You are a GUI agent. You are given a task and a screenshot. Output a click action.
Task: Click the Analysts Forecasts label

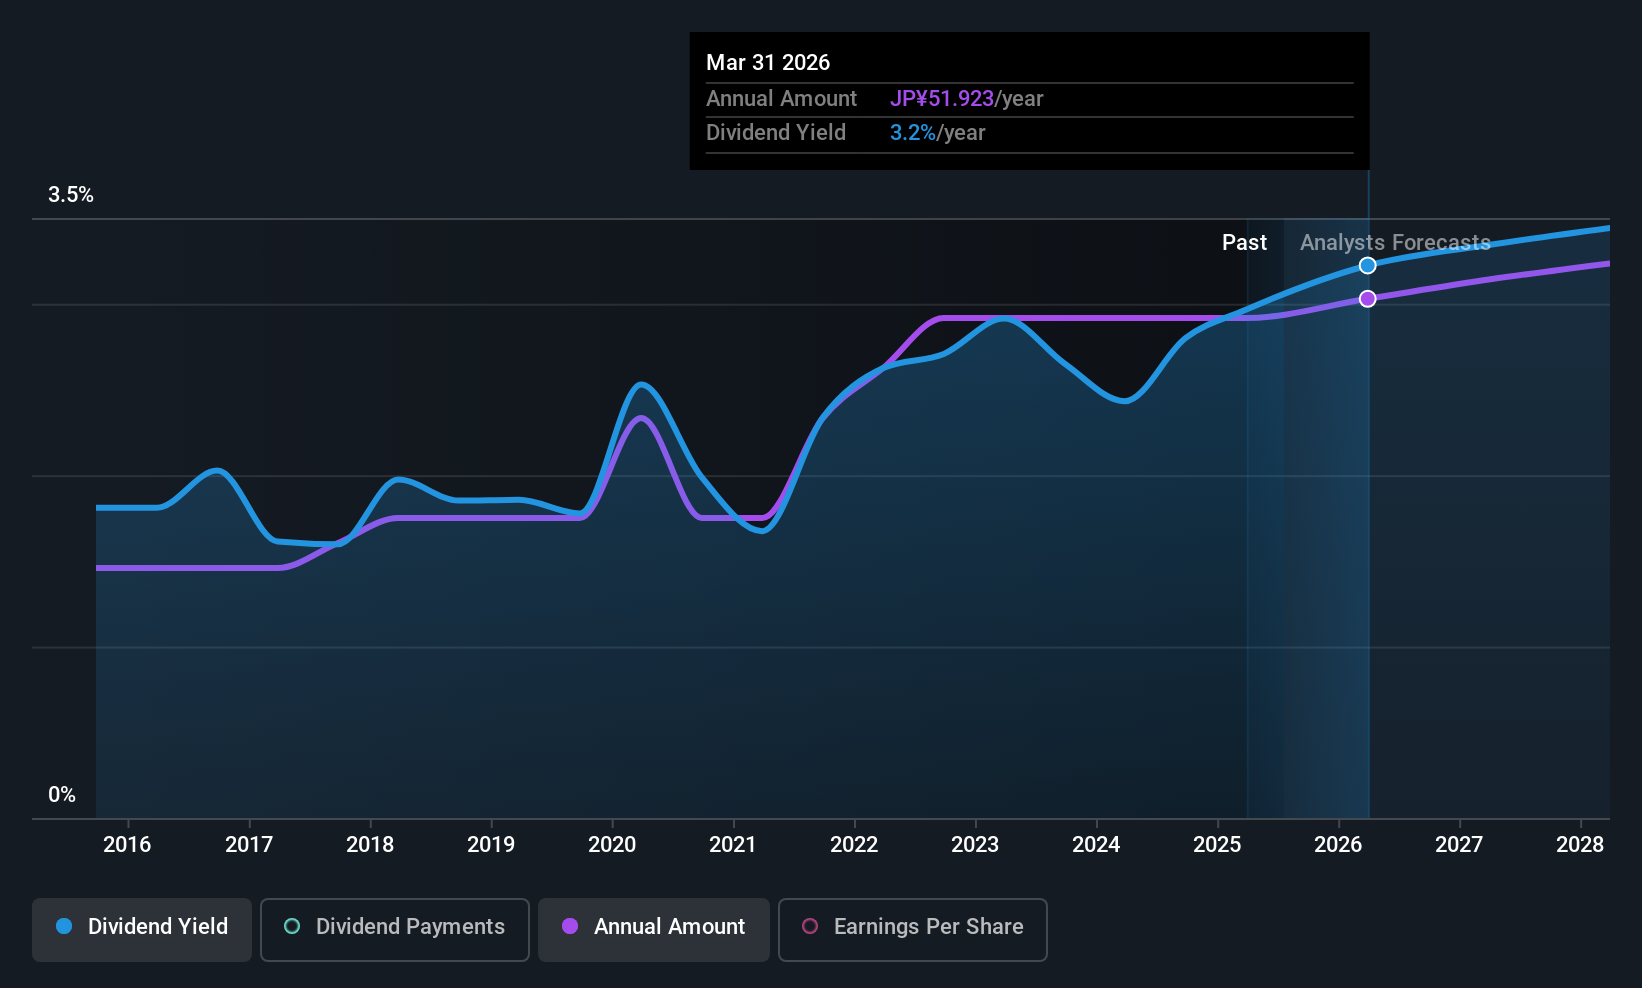point(1395,243)
